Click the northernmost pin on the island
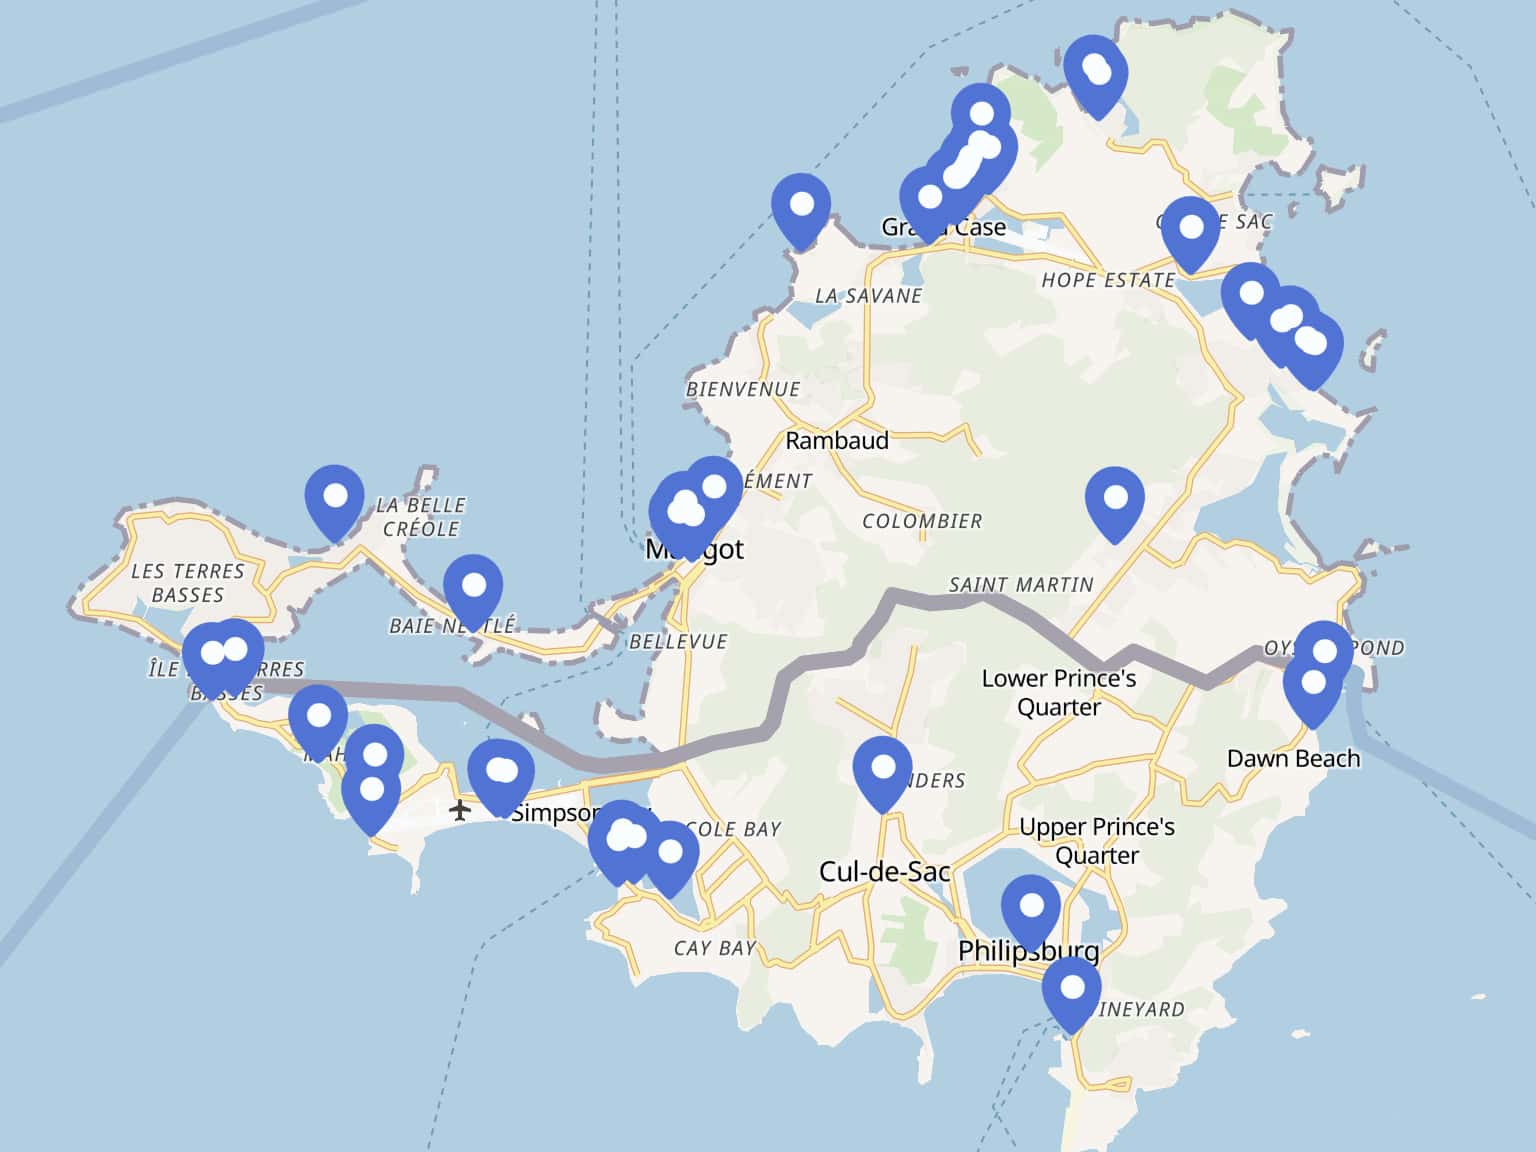 click(x=1096, y=72)
